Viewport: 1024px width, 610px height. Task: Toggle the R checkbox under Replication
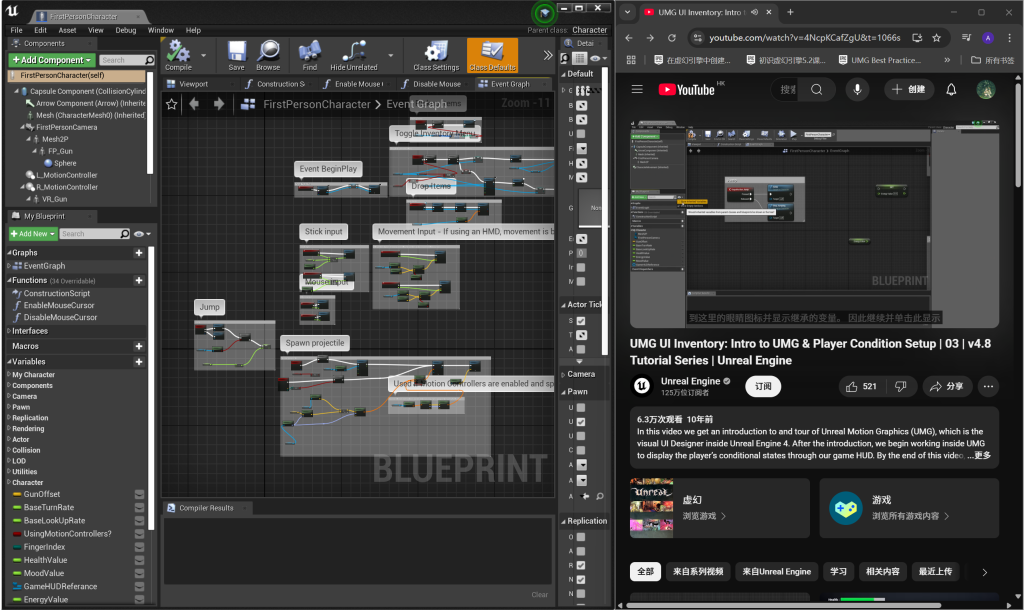click(581, 566)
